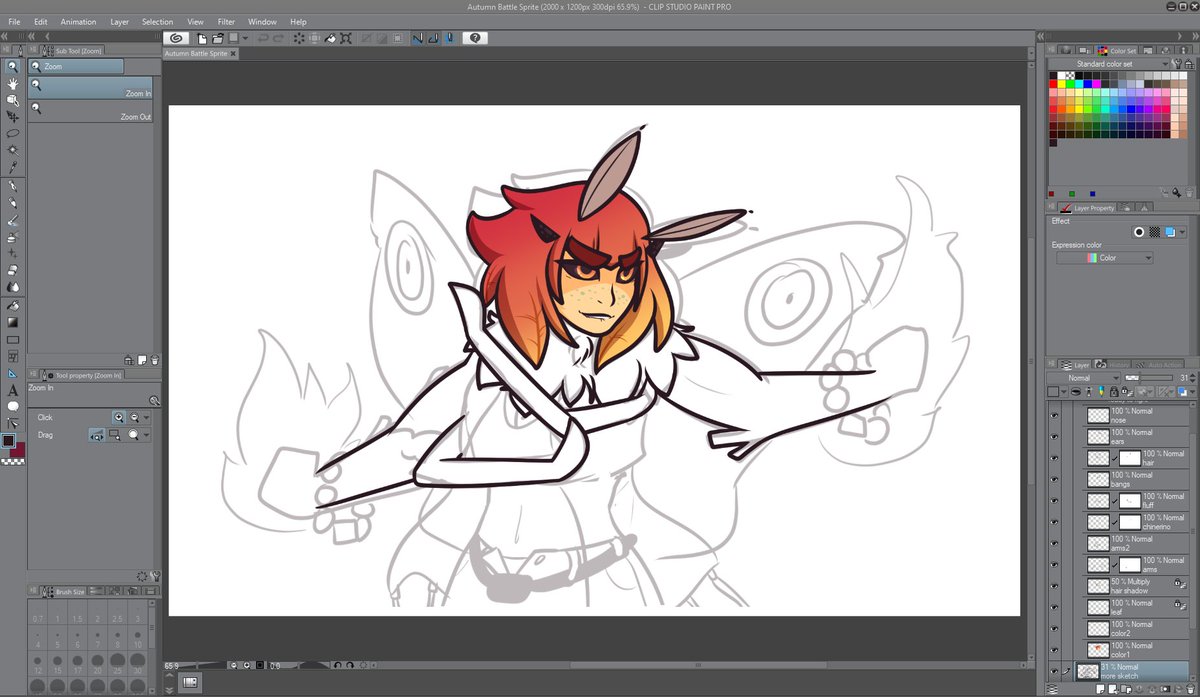The height and width of the screenshot is (698, 1200).
Task: Select the Figure rectangle tool
Action: pyautogui.click(x=13, y=339)
